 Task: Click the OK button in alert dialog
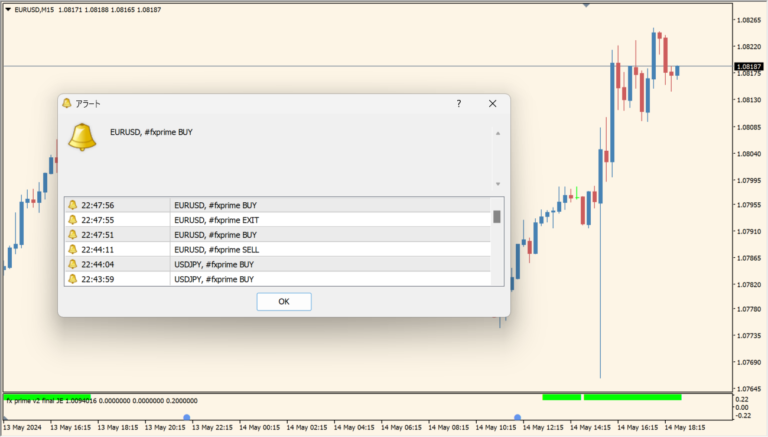tap(283, 301)
